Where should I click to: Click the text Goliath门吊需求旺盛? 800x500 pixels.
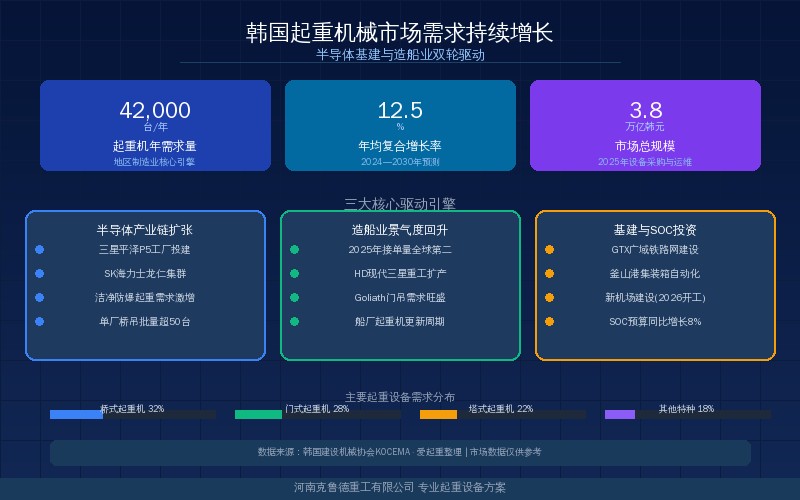[400, 297]
